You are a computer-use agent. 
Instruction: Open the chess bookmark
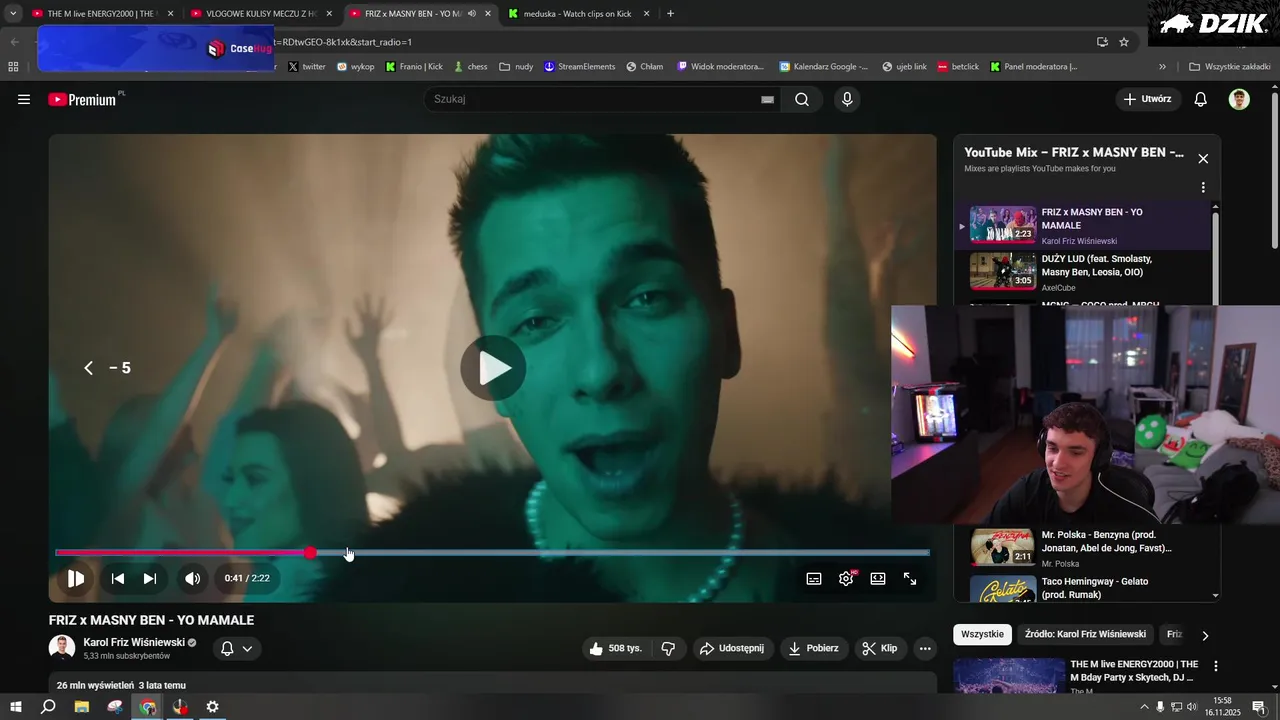(470, 67)
